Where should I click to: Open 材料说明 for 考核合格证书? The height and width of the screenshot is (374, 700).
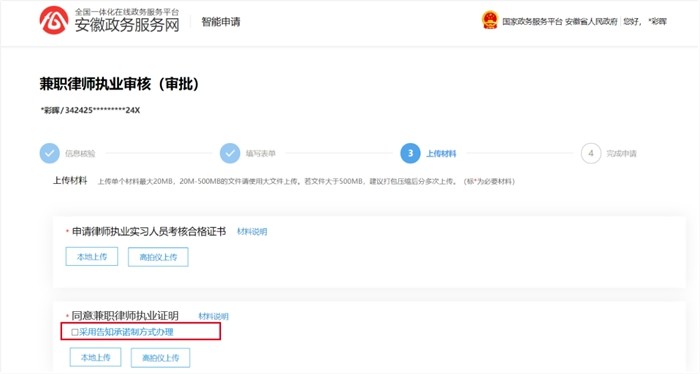pos(252,232)
